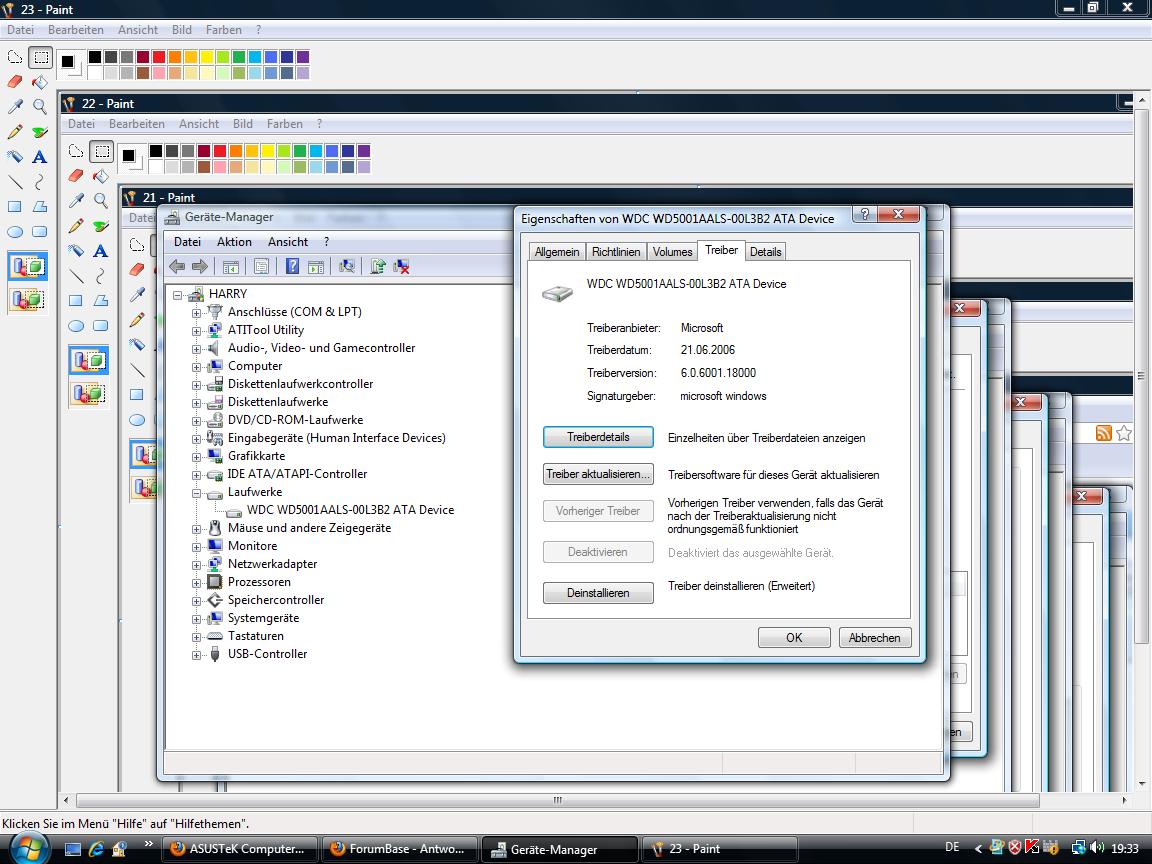This screenshot has width=1152, height=864.
Task: Click the volume speaker tray icon
Action: tap(1097, 848)
